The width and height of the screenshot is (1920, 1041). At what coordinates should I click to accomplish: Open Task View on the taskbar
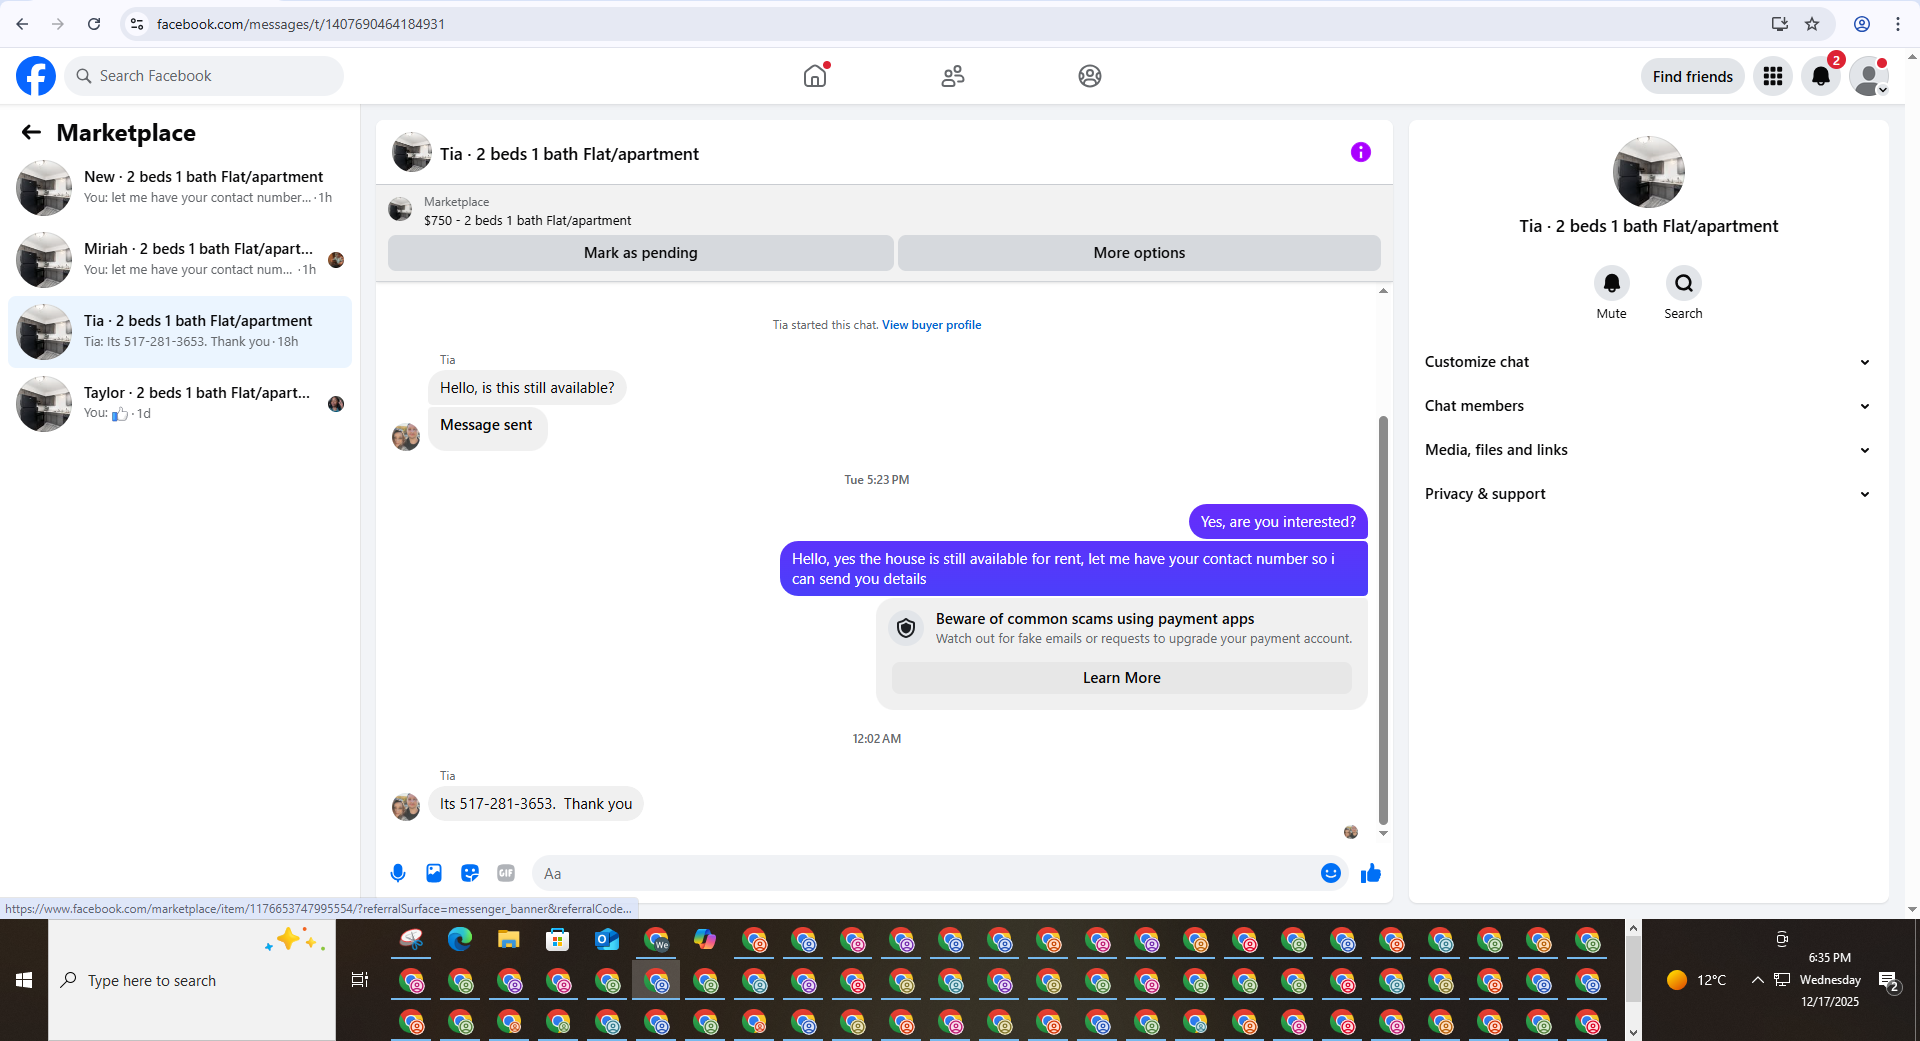pyautogui.click(x=360, y=980)
